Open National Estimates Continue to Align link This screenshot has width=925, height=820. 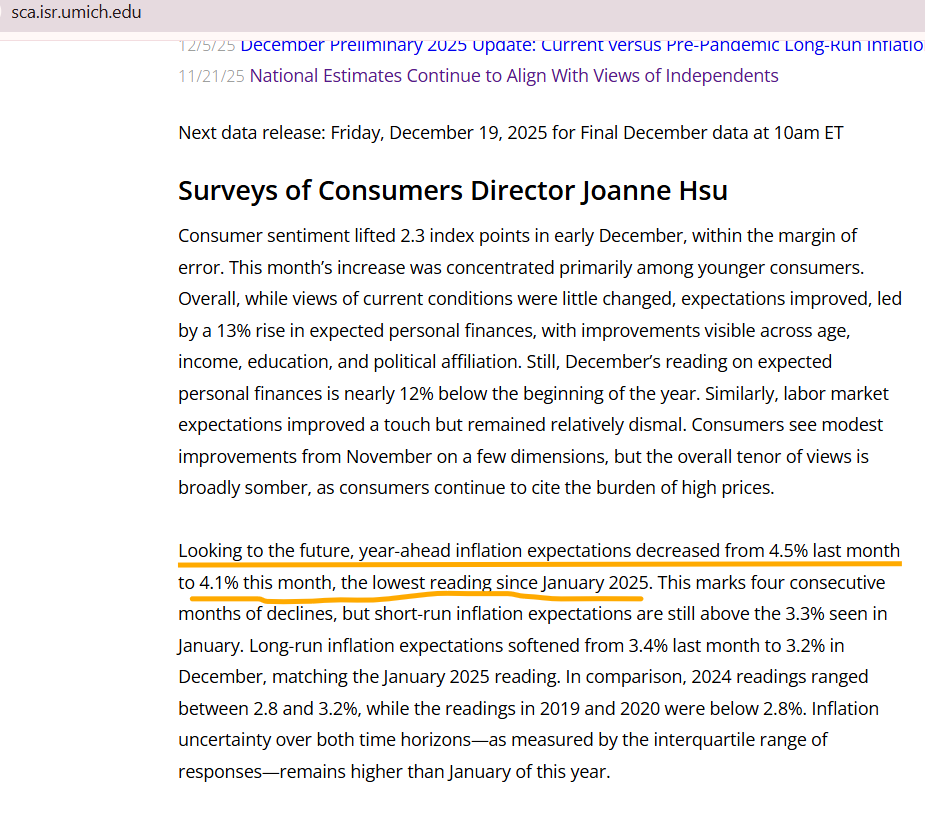pyautogui.click(x=513, y=76)
